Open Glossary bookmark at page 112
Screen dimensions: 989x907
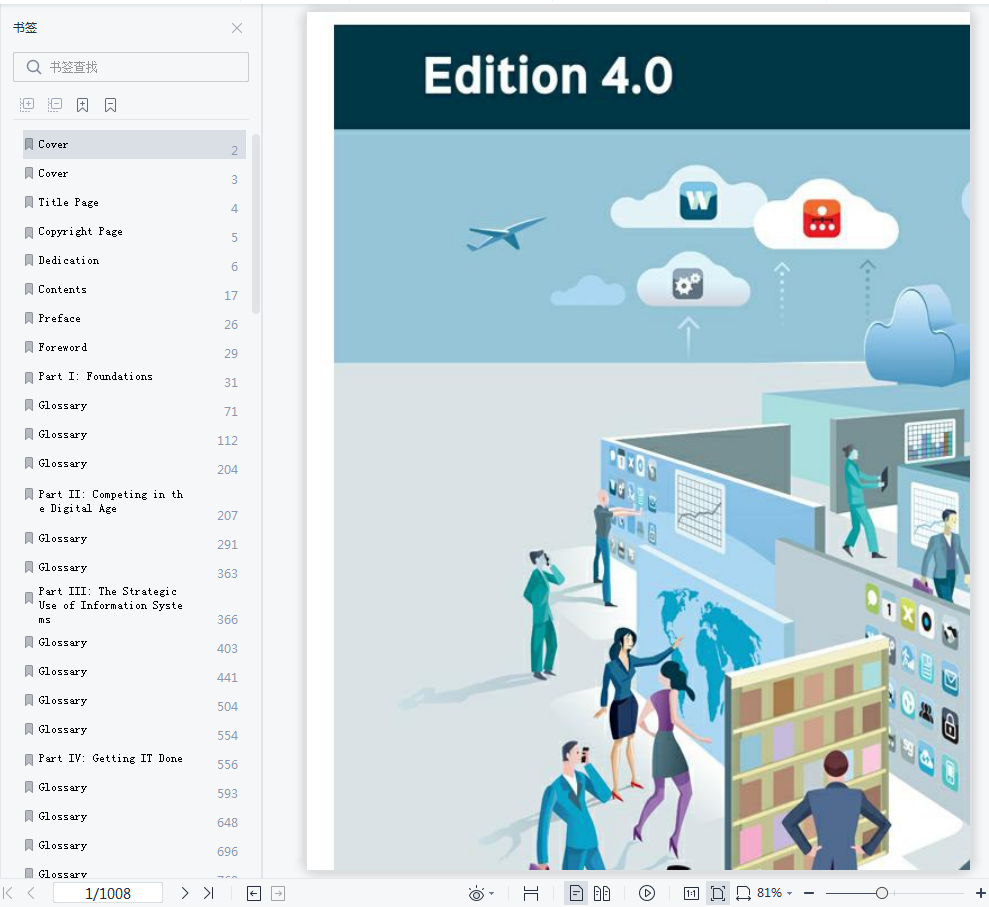(134, 435)
